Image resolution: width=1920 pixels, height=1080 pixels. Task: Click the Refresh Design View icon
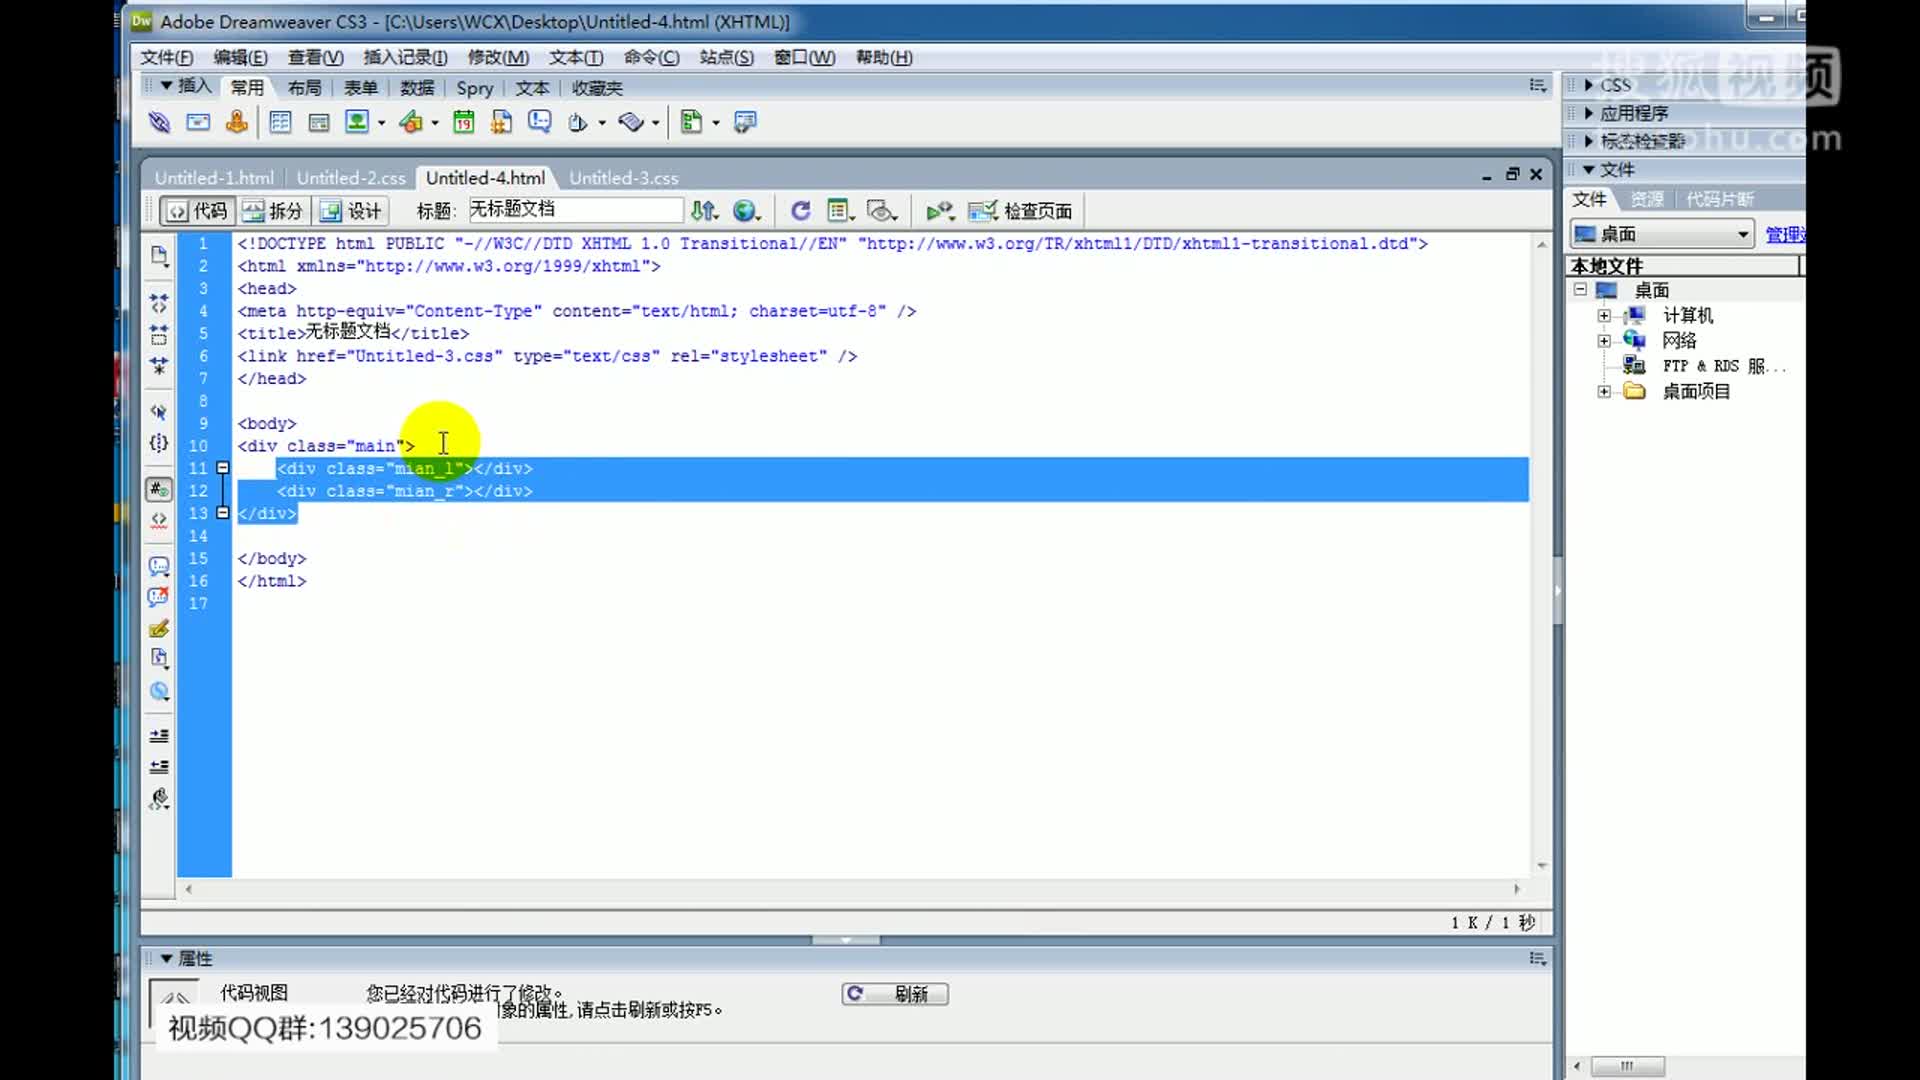(x=800, y=210)
